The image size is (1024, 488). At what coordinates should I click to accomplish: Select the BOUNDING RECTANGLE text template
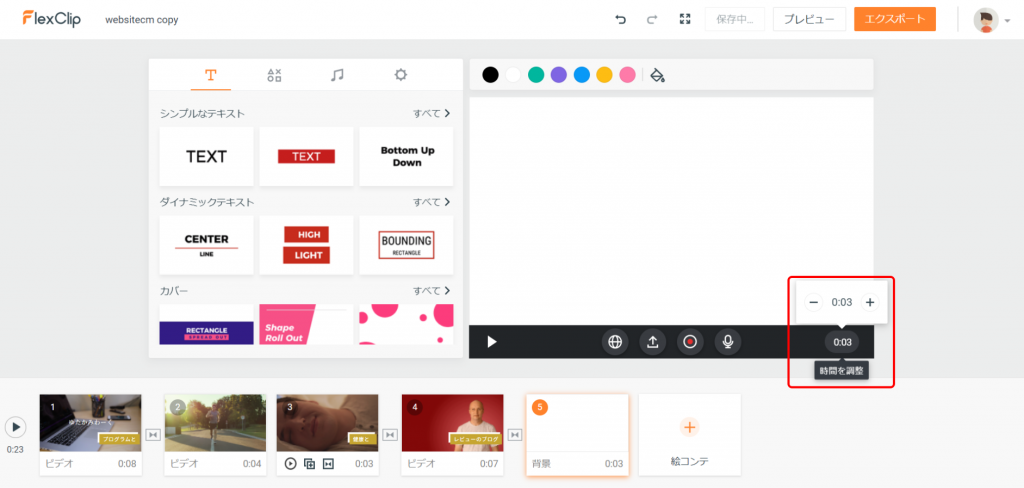406,245
